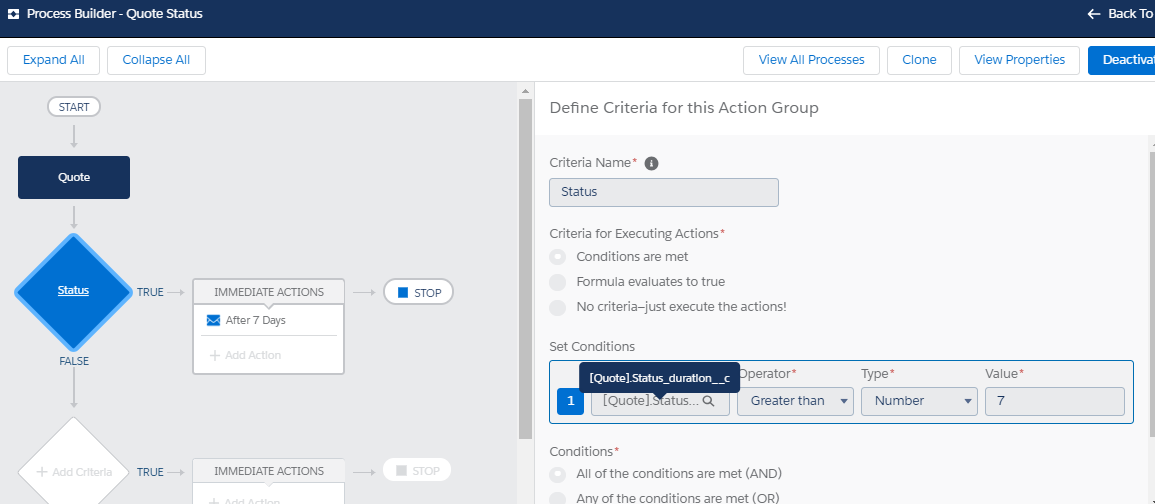Click the Status criteria node link
This screenshot has height=504, width=1155.
73,291
